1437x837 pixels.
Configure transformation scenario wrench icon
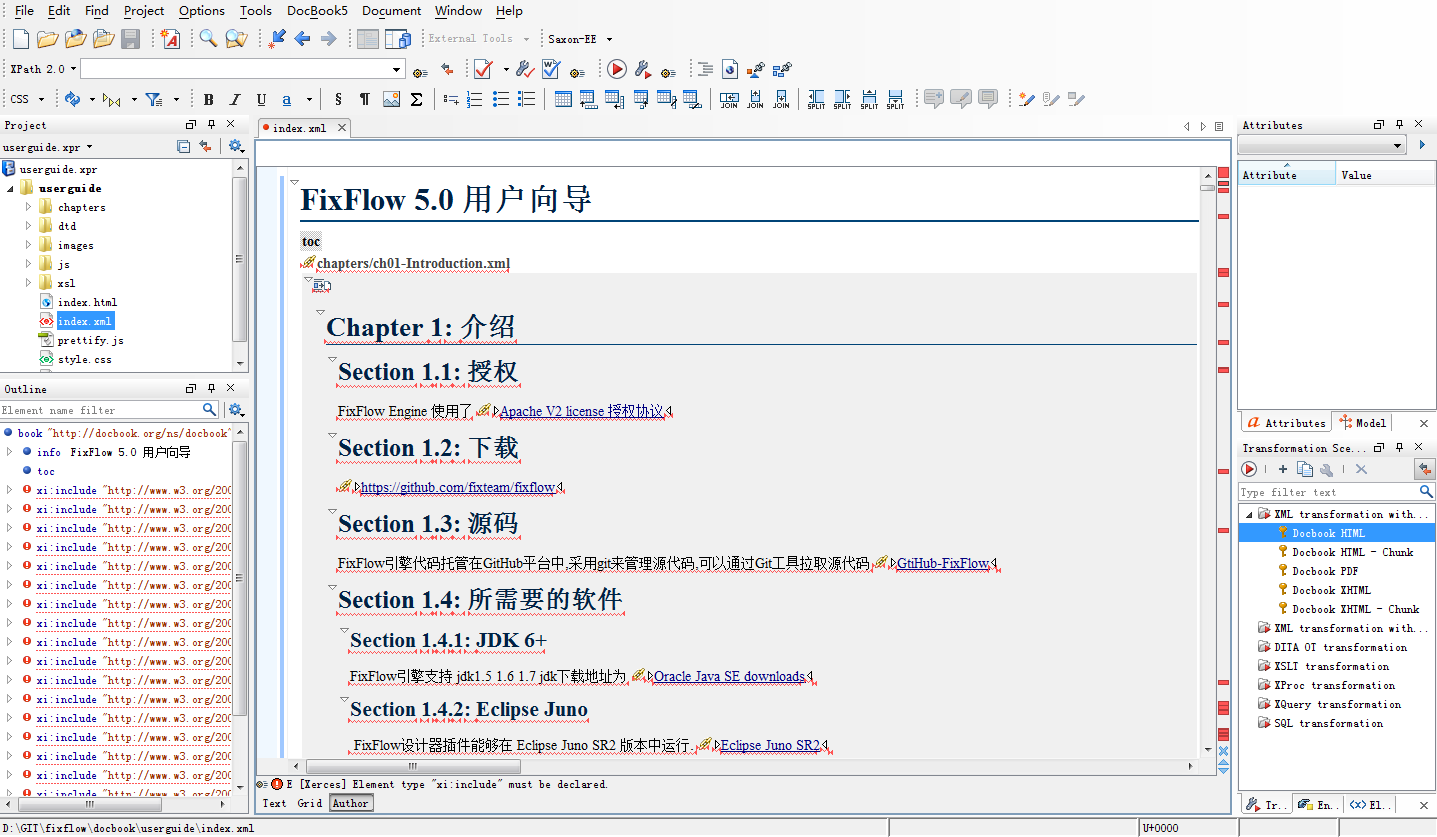(x=643, y=69)
